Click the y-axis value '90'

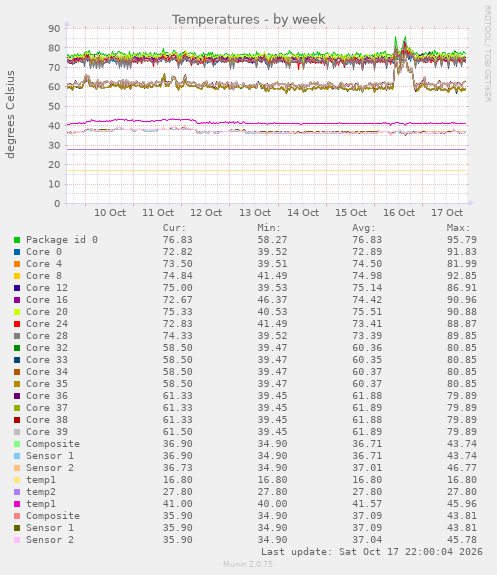tap(54, 29)
